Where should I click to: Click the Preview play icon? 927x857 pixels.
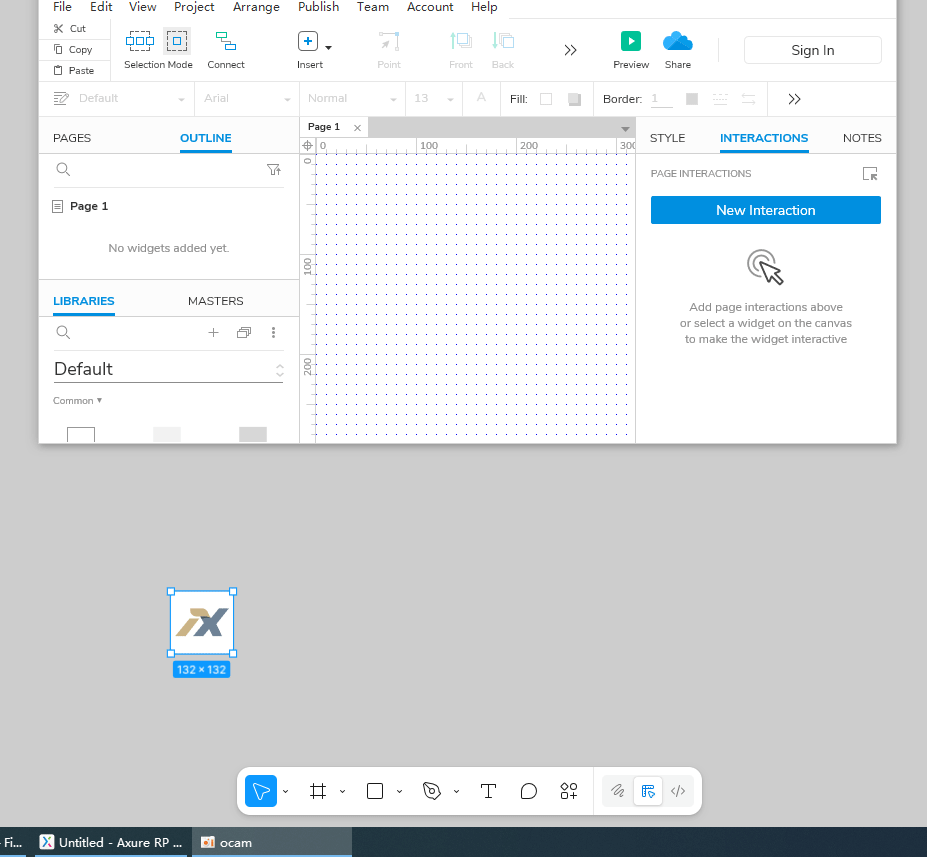point(630,41)
